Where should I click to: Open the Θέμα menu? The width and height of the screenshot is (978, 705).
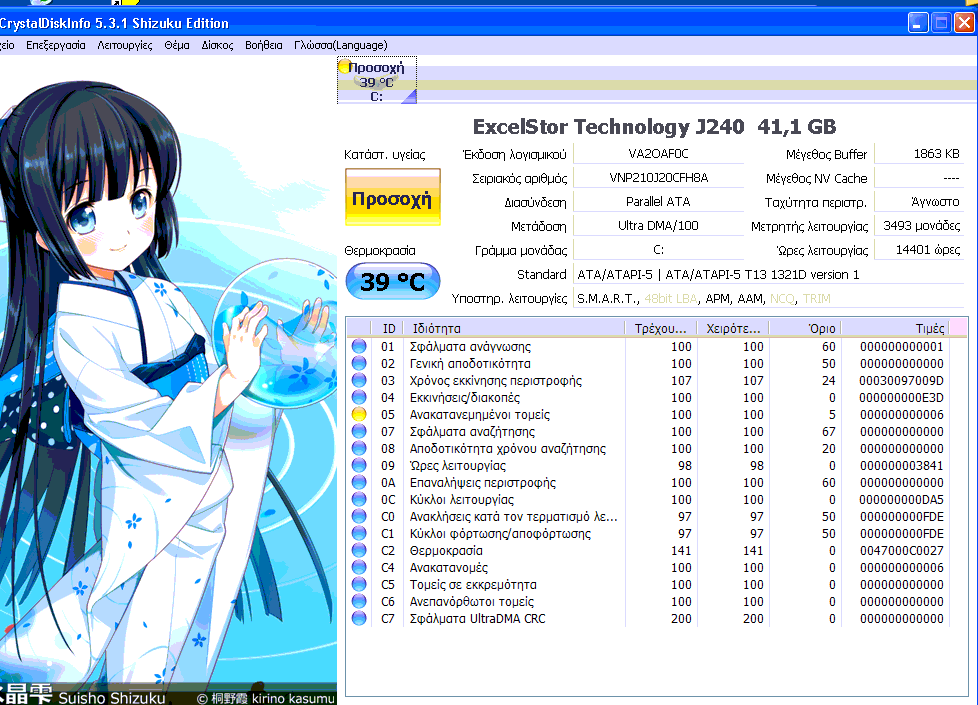177,45
